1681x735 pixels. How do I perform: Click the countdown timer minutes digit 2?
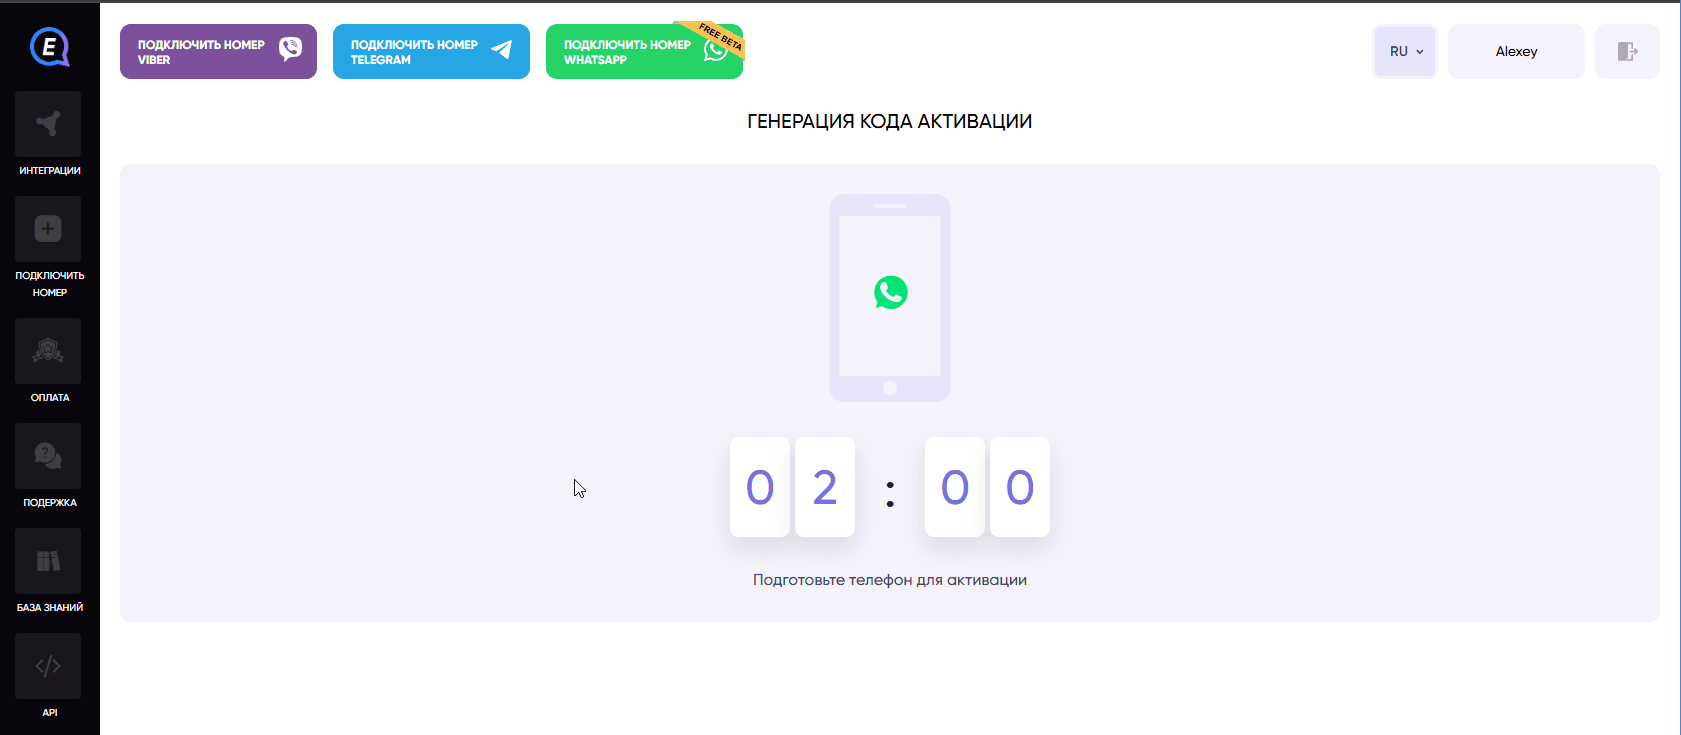click(825, 487)
